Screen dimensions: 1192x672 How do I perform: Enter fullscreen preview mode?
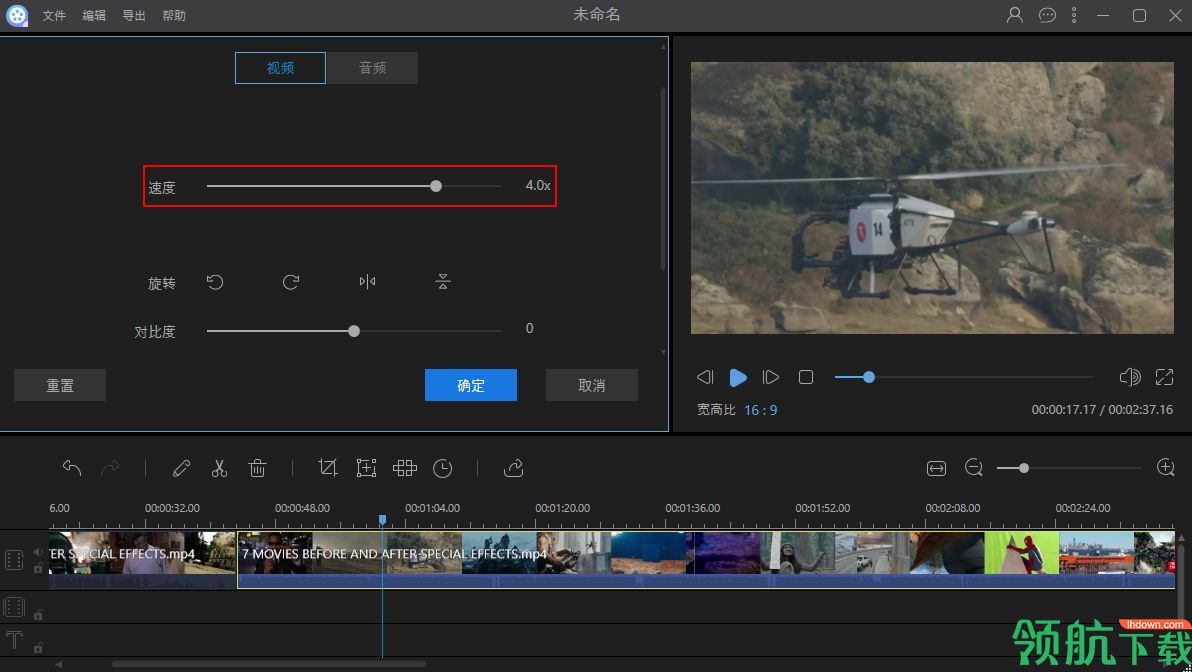point(1165,377)
